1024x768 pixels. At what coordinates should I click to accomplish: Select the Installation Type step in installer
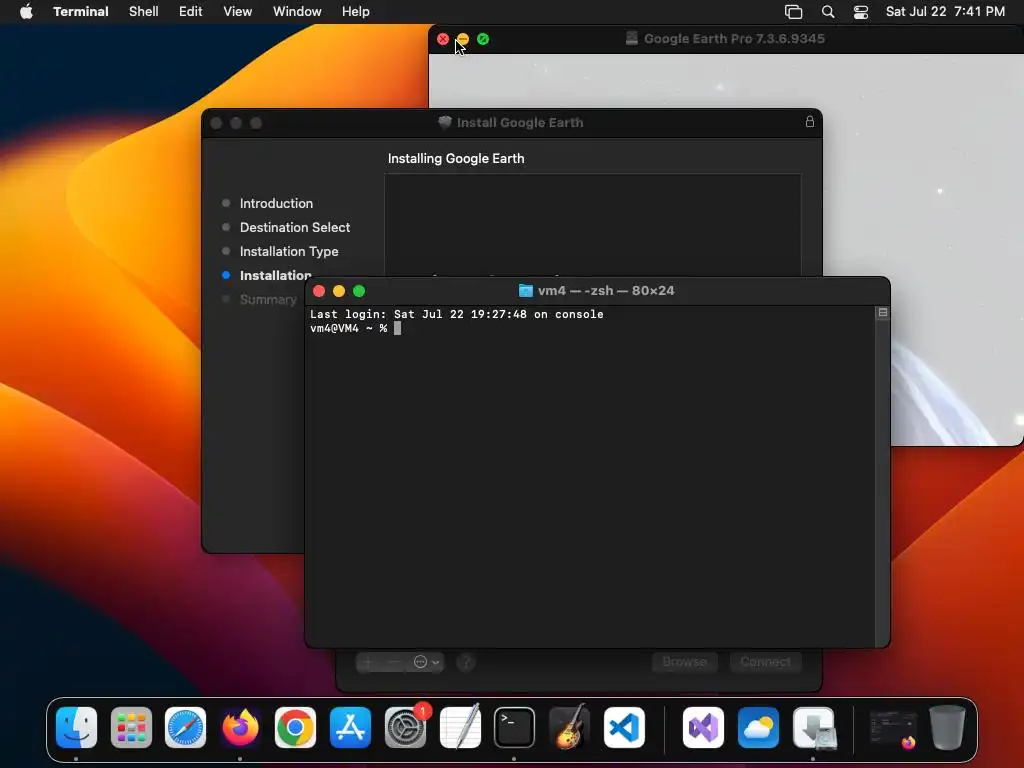(289, 251)
